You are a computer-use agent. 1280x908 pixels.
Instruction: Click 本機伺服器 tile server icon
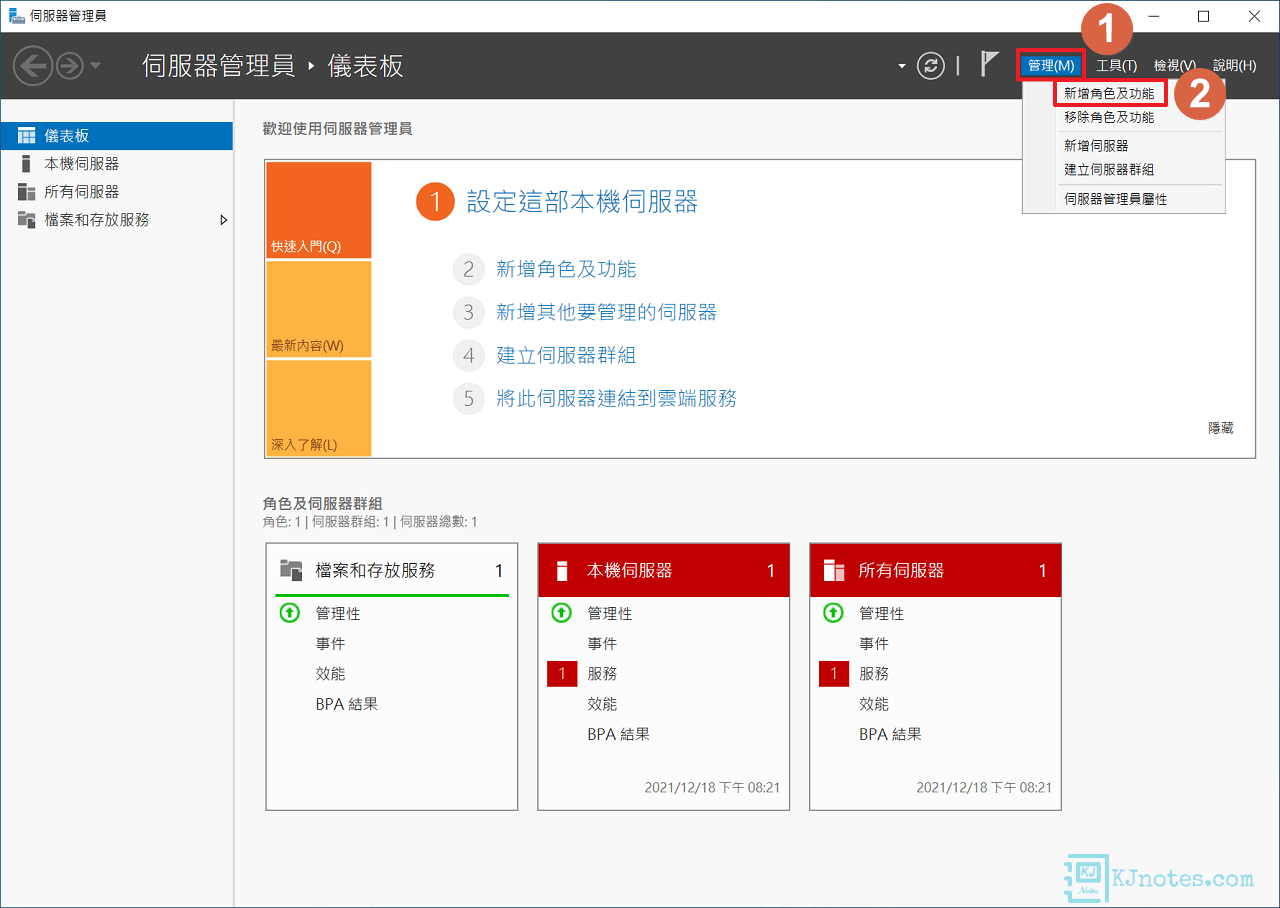click(563, 571)
